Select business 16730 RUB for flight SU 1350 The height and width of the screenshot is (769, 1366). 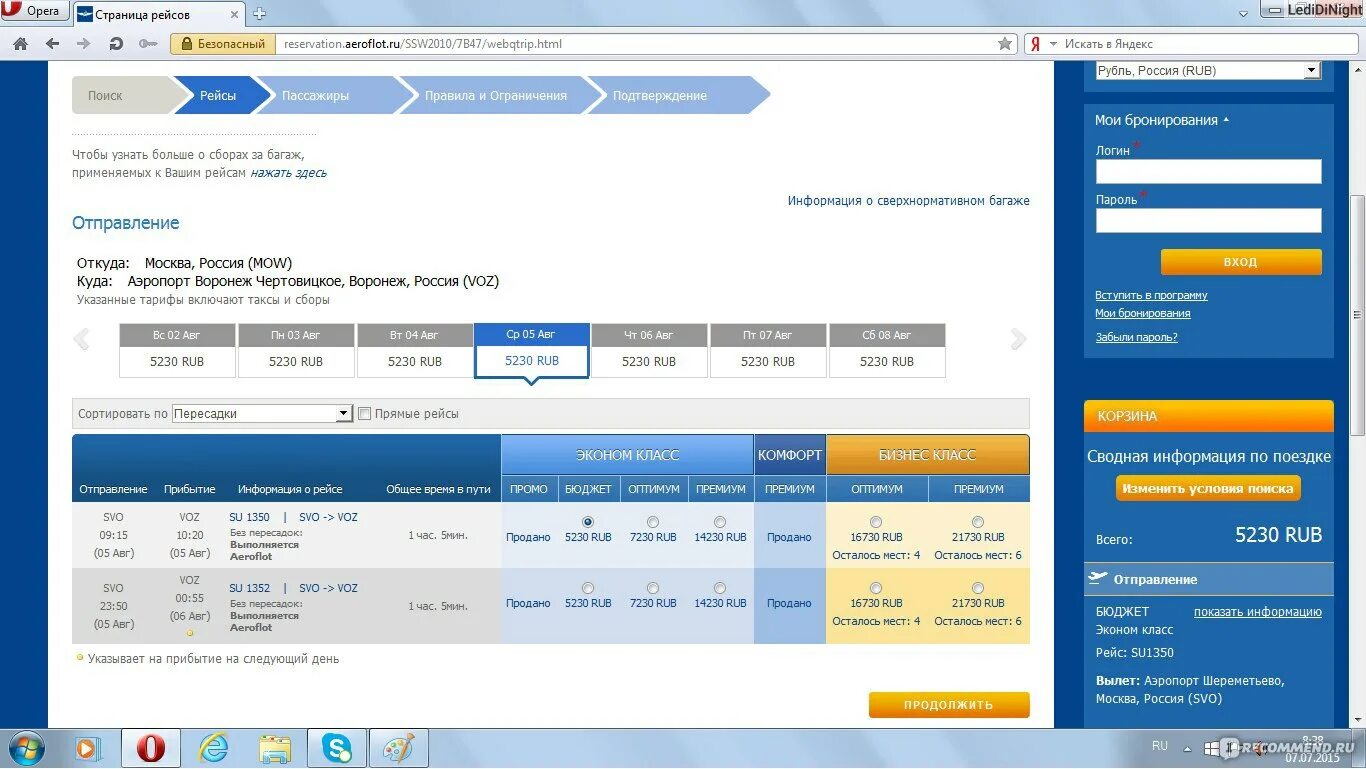[876, 522]
